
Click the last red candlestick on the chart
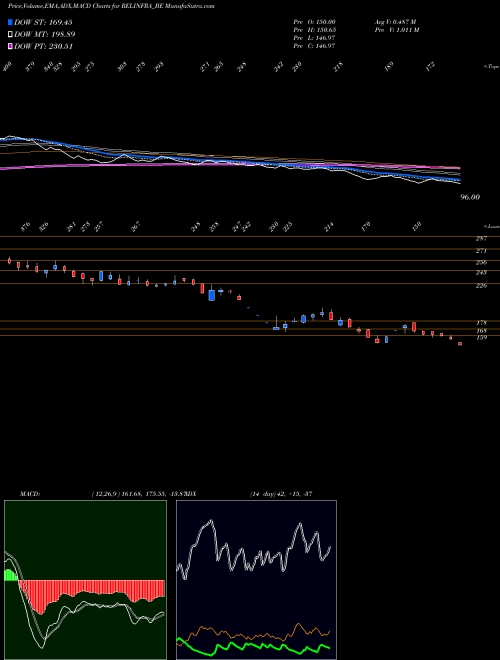[x=460, y=344]
